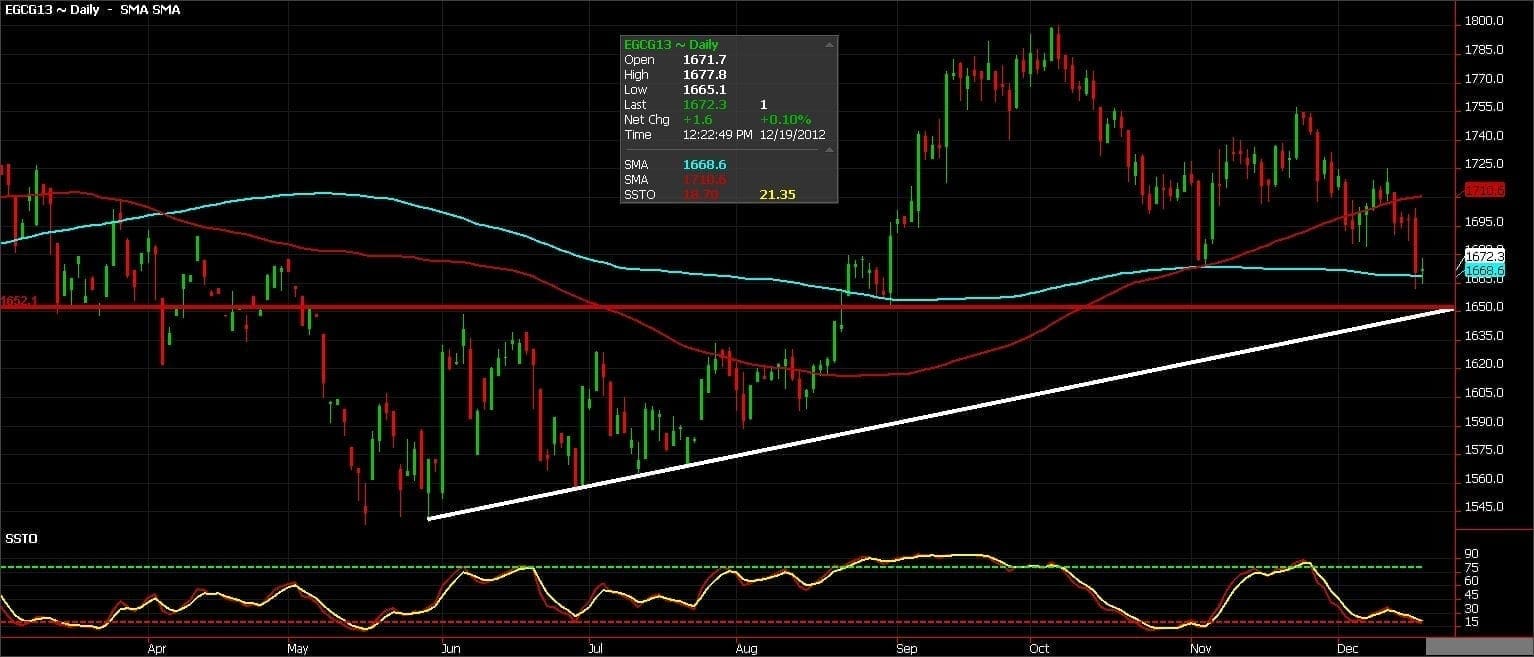
Task: Click the Dec label on time axis
Action: pyautogui.click(x=1346, y=647)
